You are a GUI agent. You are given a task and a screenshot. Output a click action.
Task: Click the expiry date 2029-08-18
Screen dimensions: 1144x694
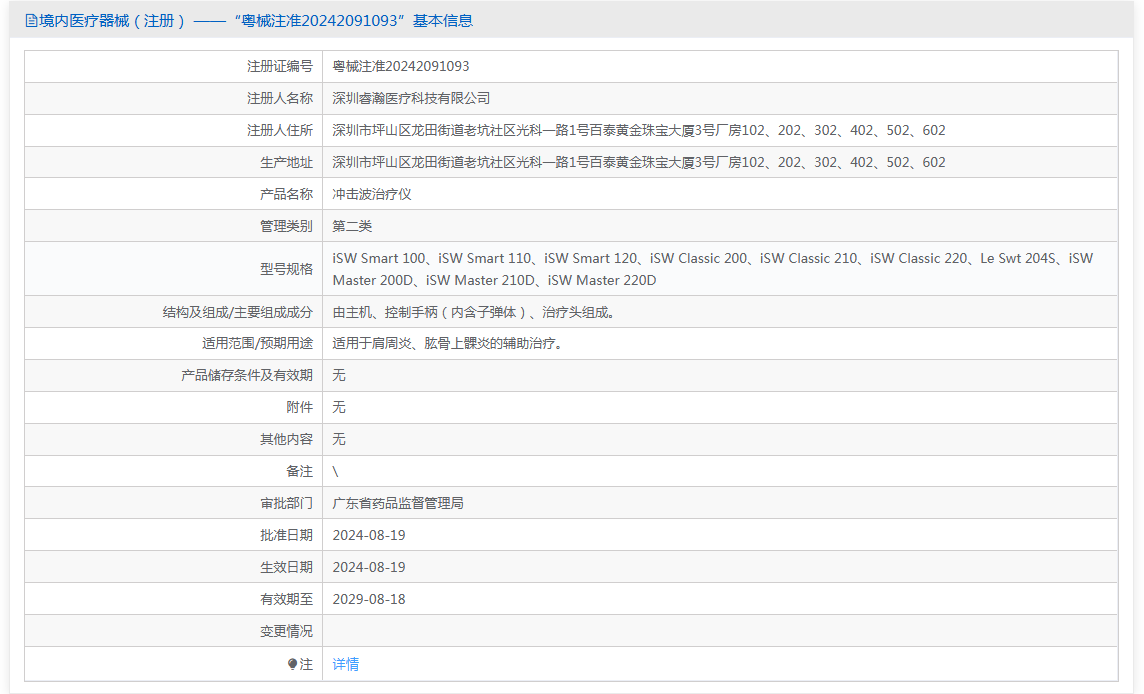pos(369,600)
